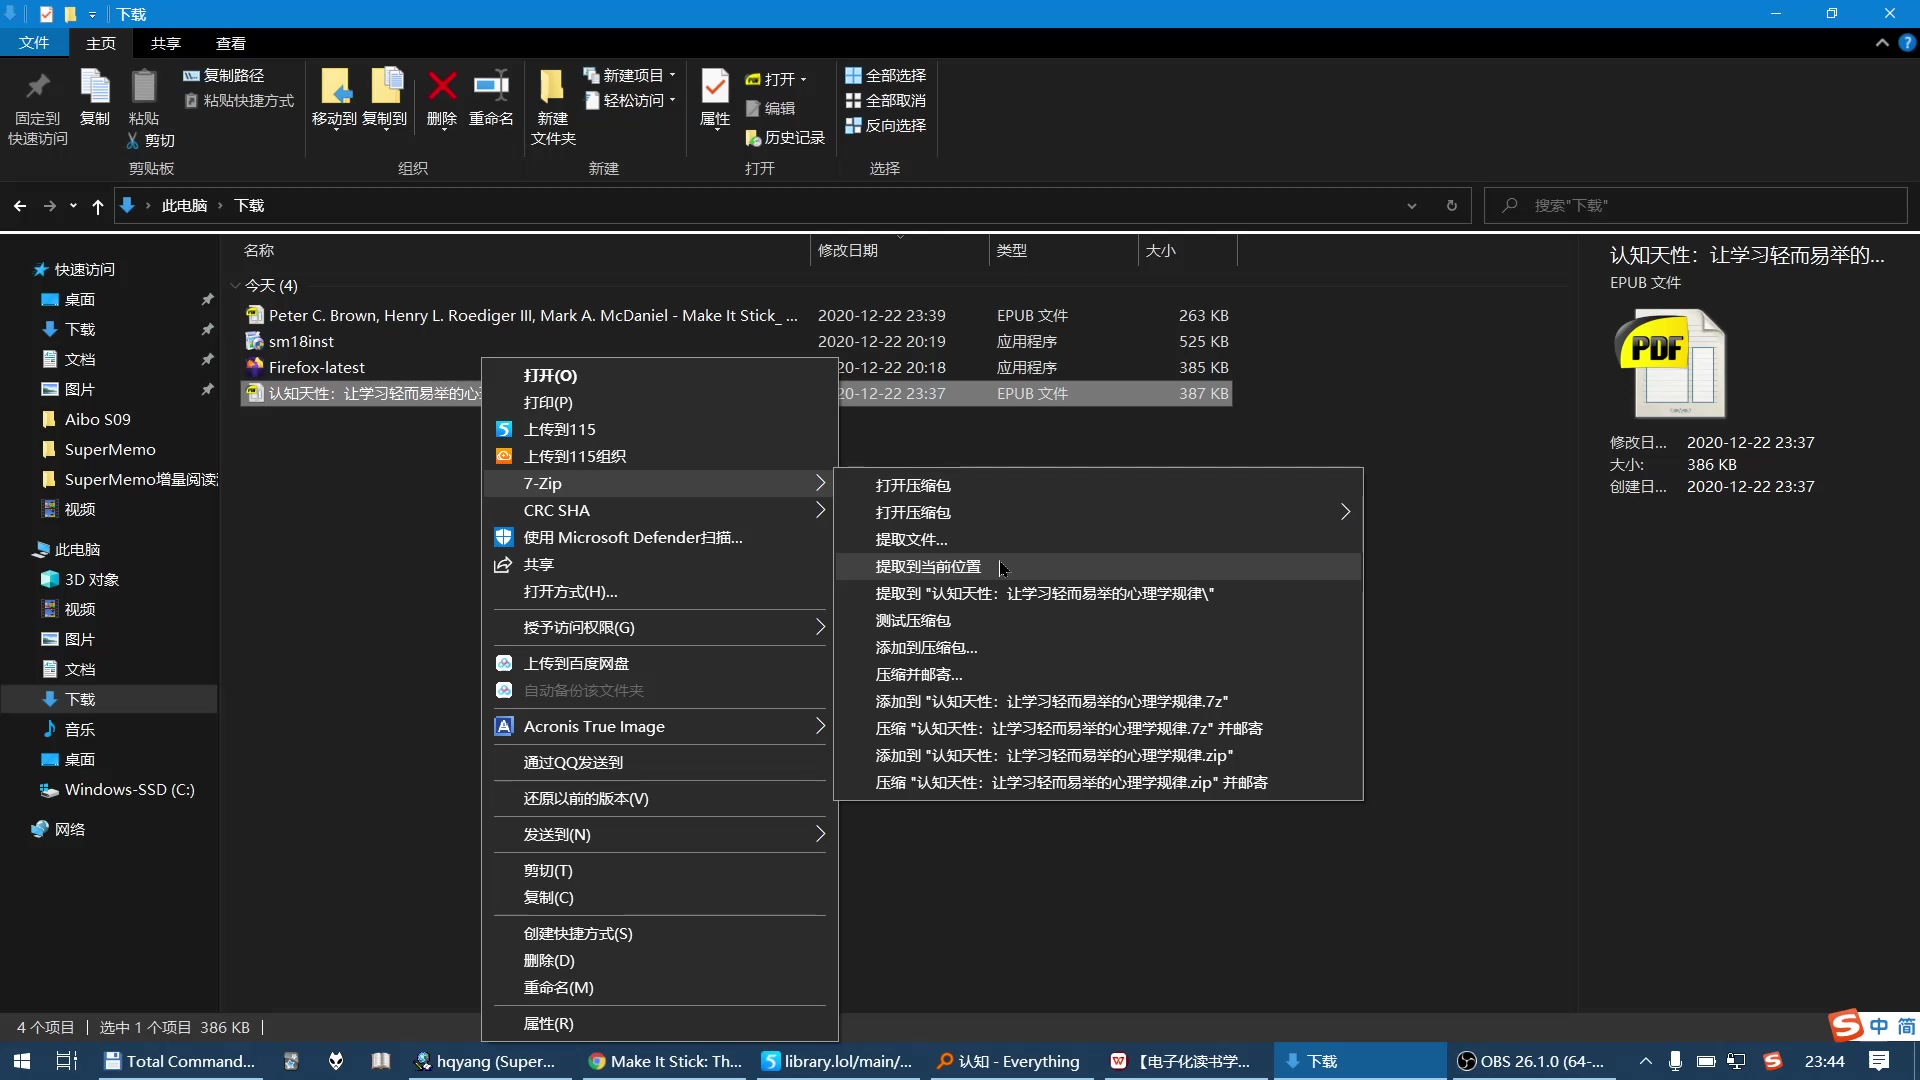Select the Make It Stick EPUB file
Viewport: 1920px width, 1080px height.
coord(736,316)
